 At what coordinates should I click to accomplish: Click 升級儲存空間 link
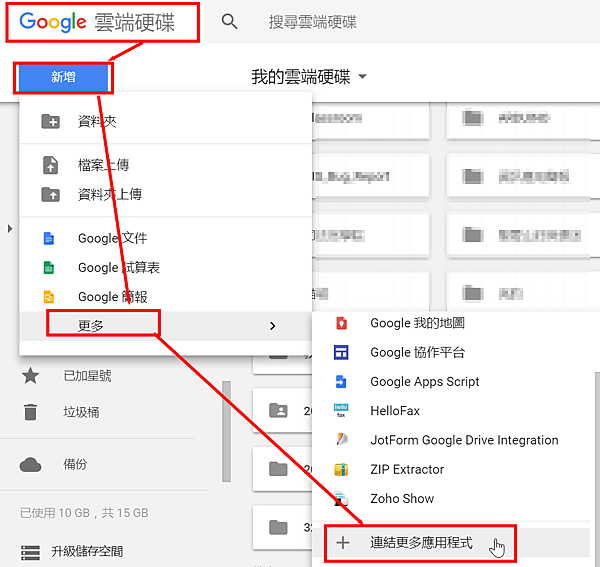[87, 551]
